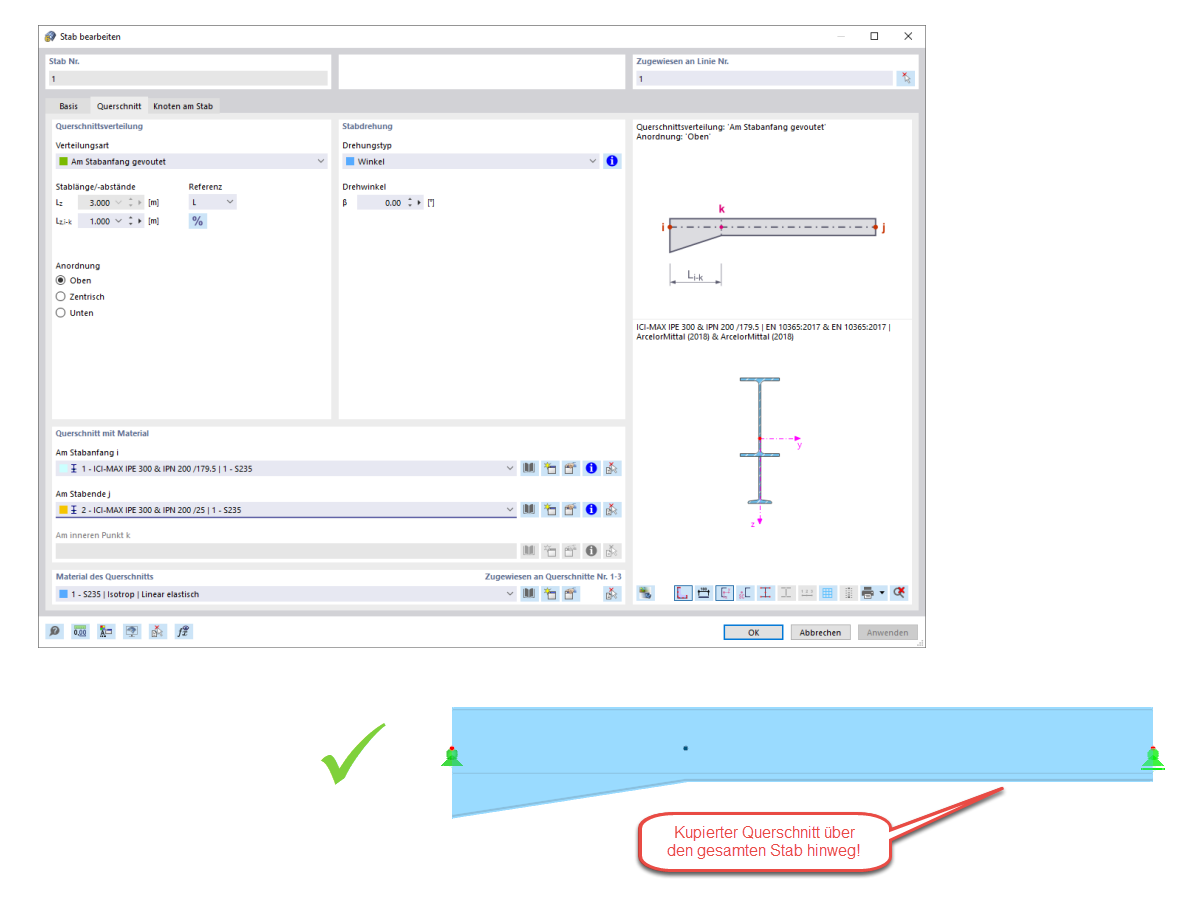Open the print options dropdown arrow
The width and height of the screenshot is (1200, 900).
[x=882, y=593]
